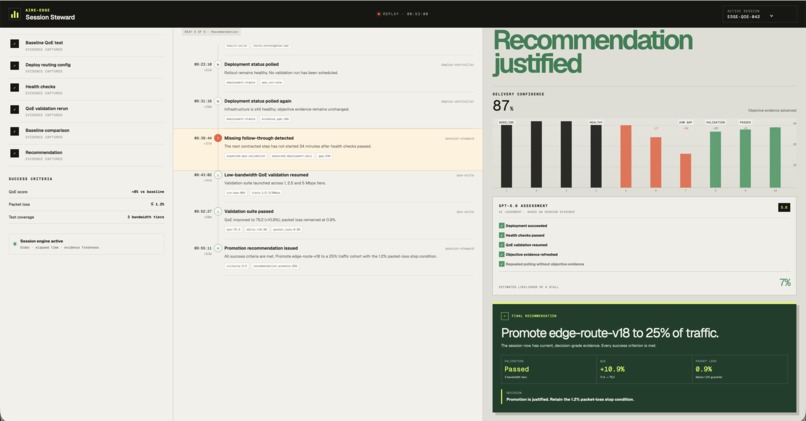Image resolution: width=806 pixels, height=421 pixels.
Task: Select the QoE validation rerun step label
Action: [46, 108]
